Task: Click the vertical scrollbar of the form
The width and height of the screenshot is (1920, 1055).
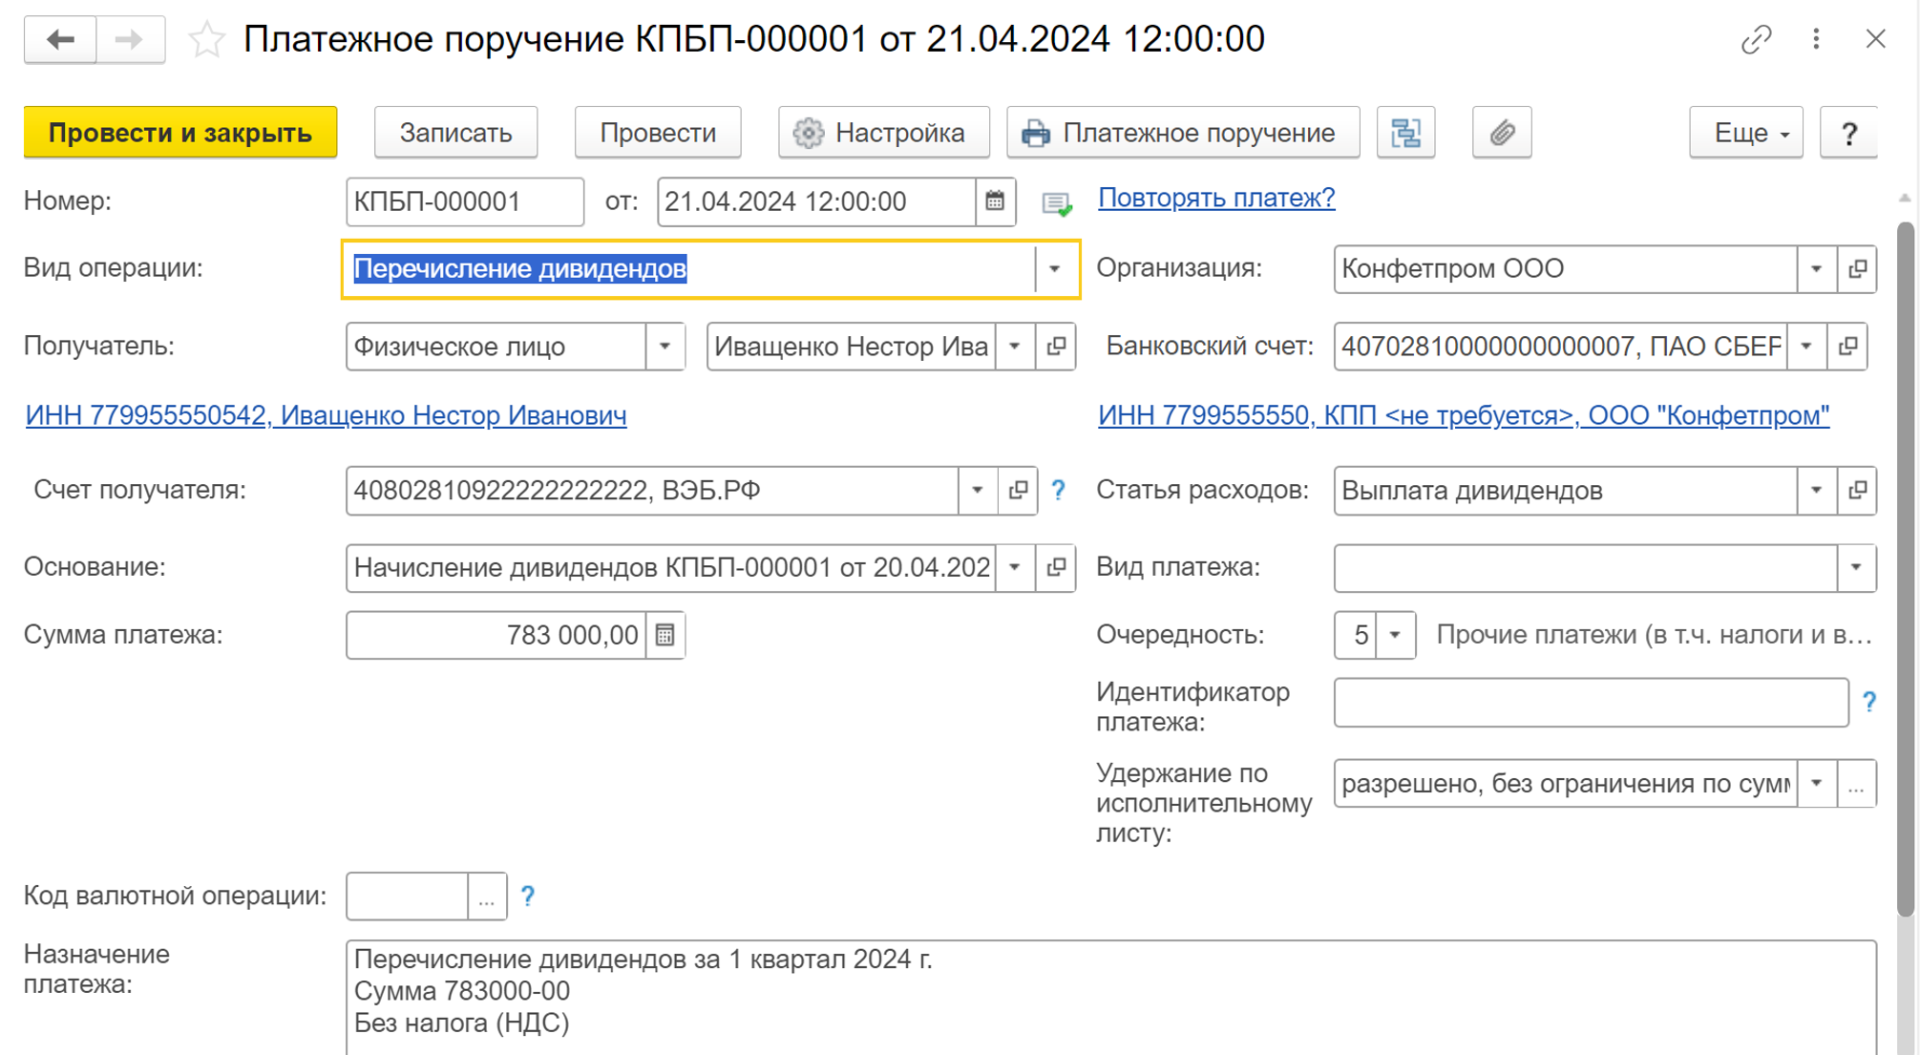Action: click(1905, 570)
